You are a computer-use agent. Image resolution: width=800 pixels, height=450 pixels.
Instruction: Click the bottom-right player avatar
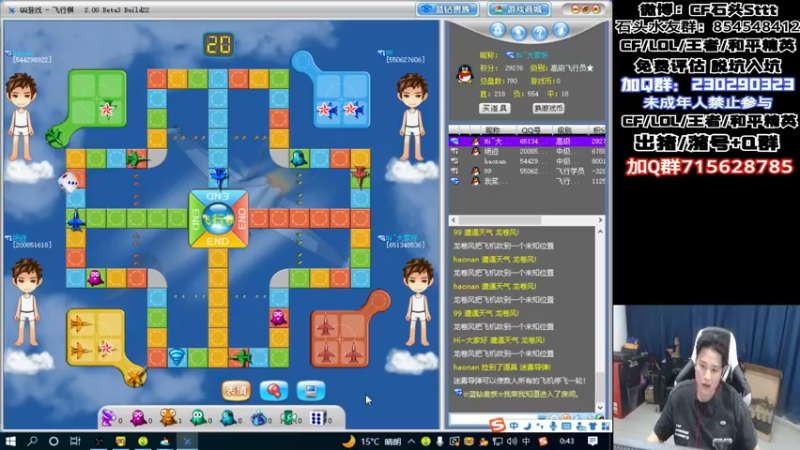point(418,303)
